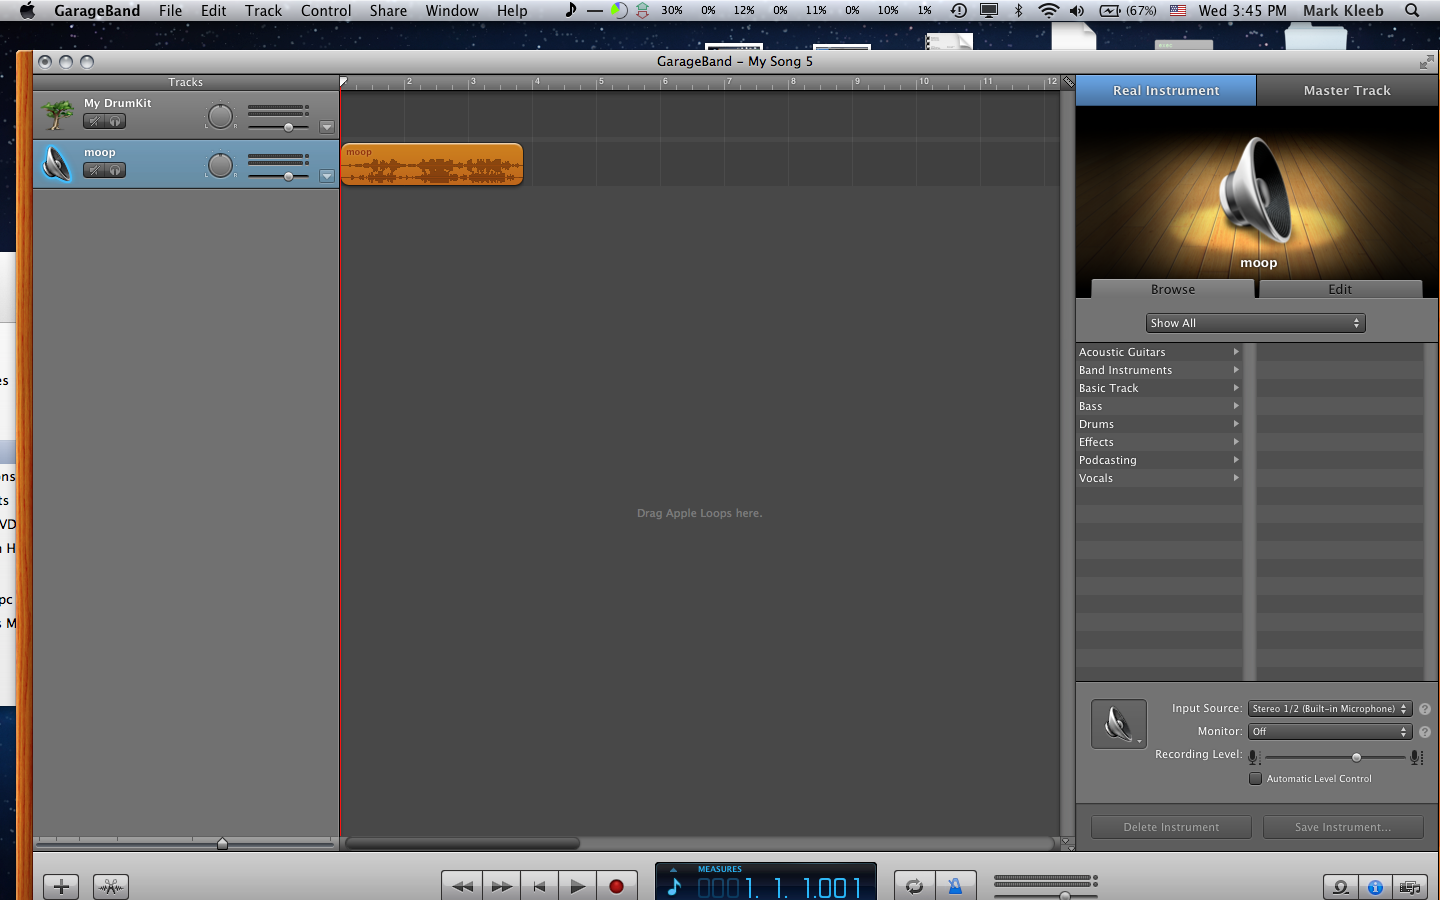Expand Acoustic Guitars category
This screenshot has width=1440, height=900.
coord(1159,352)
